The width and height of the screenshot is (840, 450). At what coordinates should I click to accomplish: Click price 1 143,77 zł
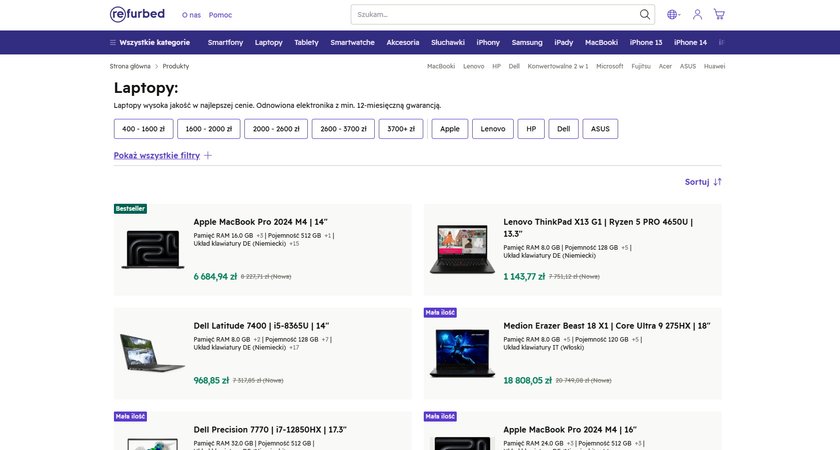[524, 276]
